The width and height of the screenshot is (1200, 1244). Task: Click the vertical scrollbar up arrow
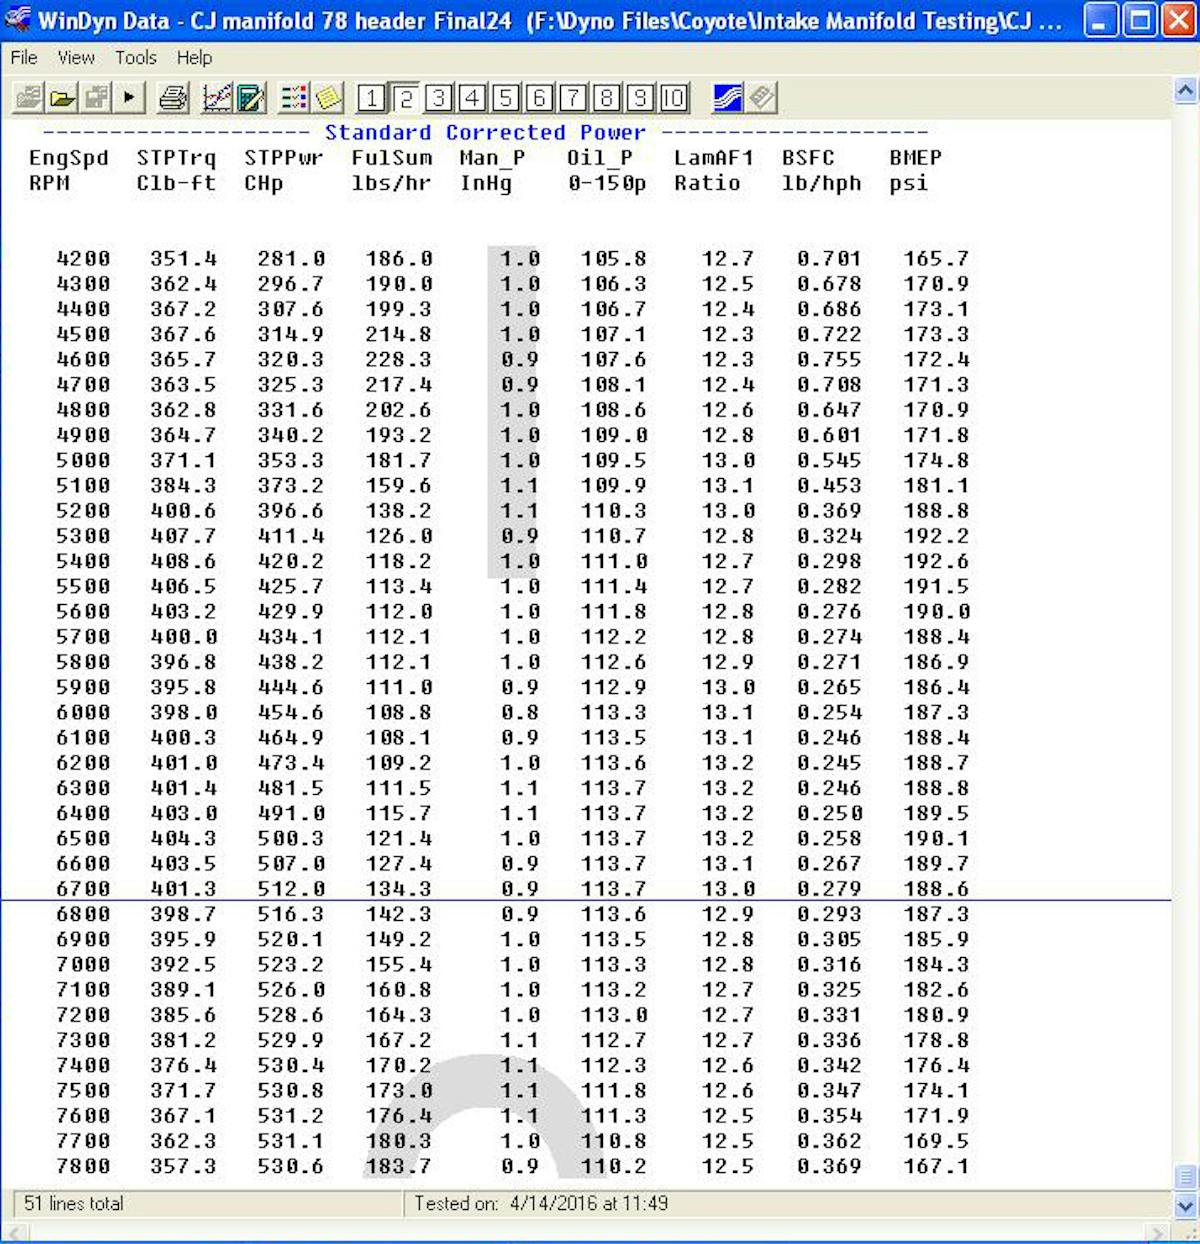[x=1185, y=92]
